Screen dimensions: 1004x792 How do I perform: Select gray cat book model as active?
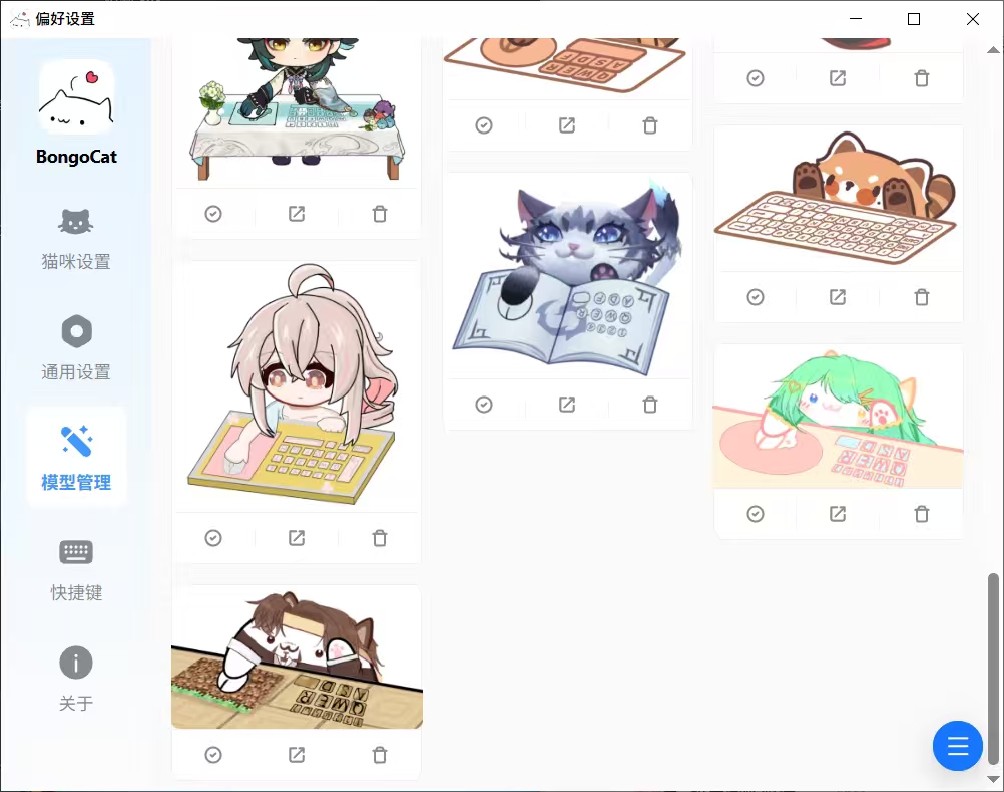coord(484,405)
